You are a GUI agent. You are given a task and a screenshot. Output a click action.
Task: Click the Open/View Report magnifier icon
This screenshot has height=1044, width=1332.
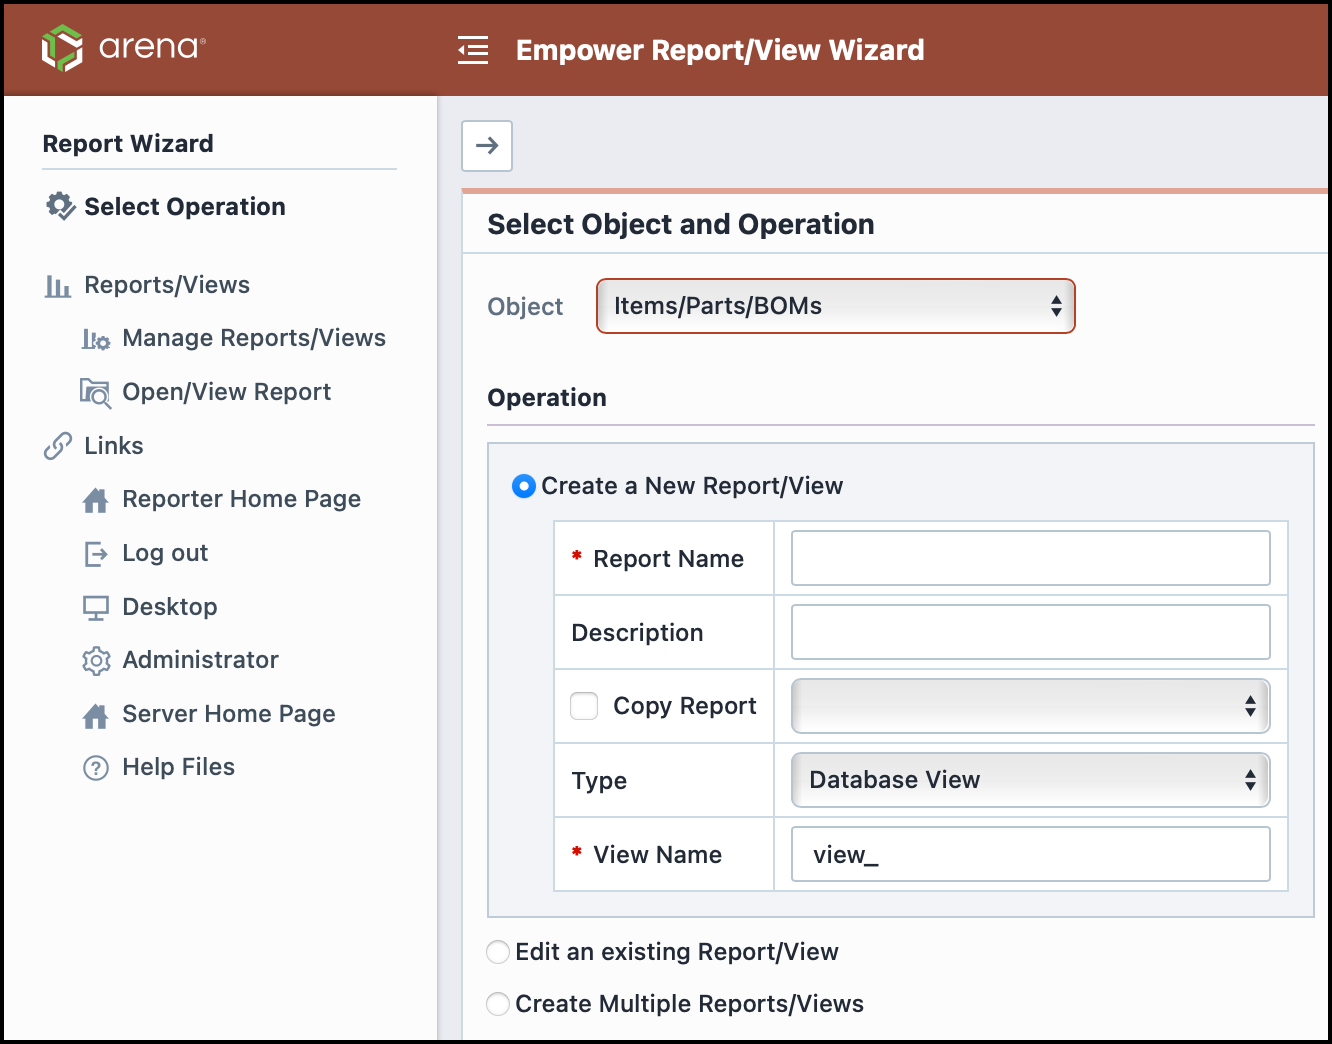(95, 392)
